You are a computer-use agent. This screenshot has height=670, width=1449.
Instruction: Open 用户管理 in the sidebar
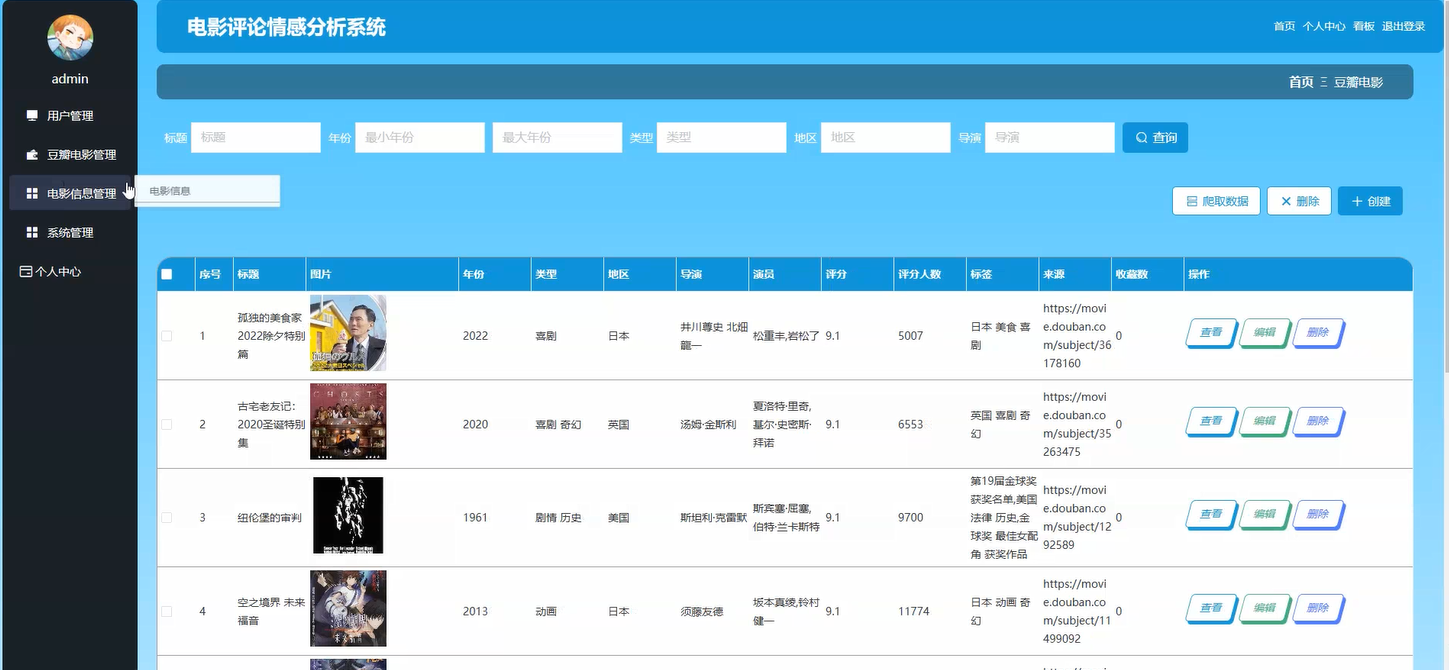70,116
